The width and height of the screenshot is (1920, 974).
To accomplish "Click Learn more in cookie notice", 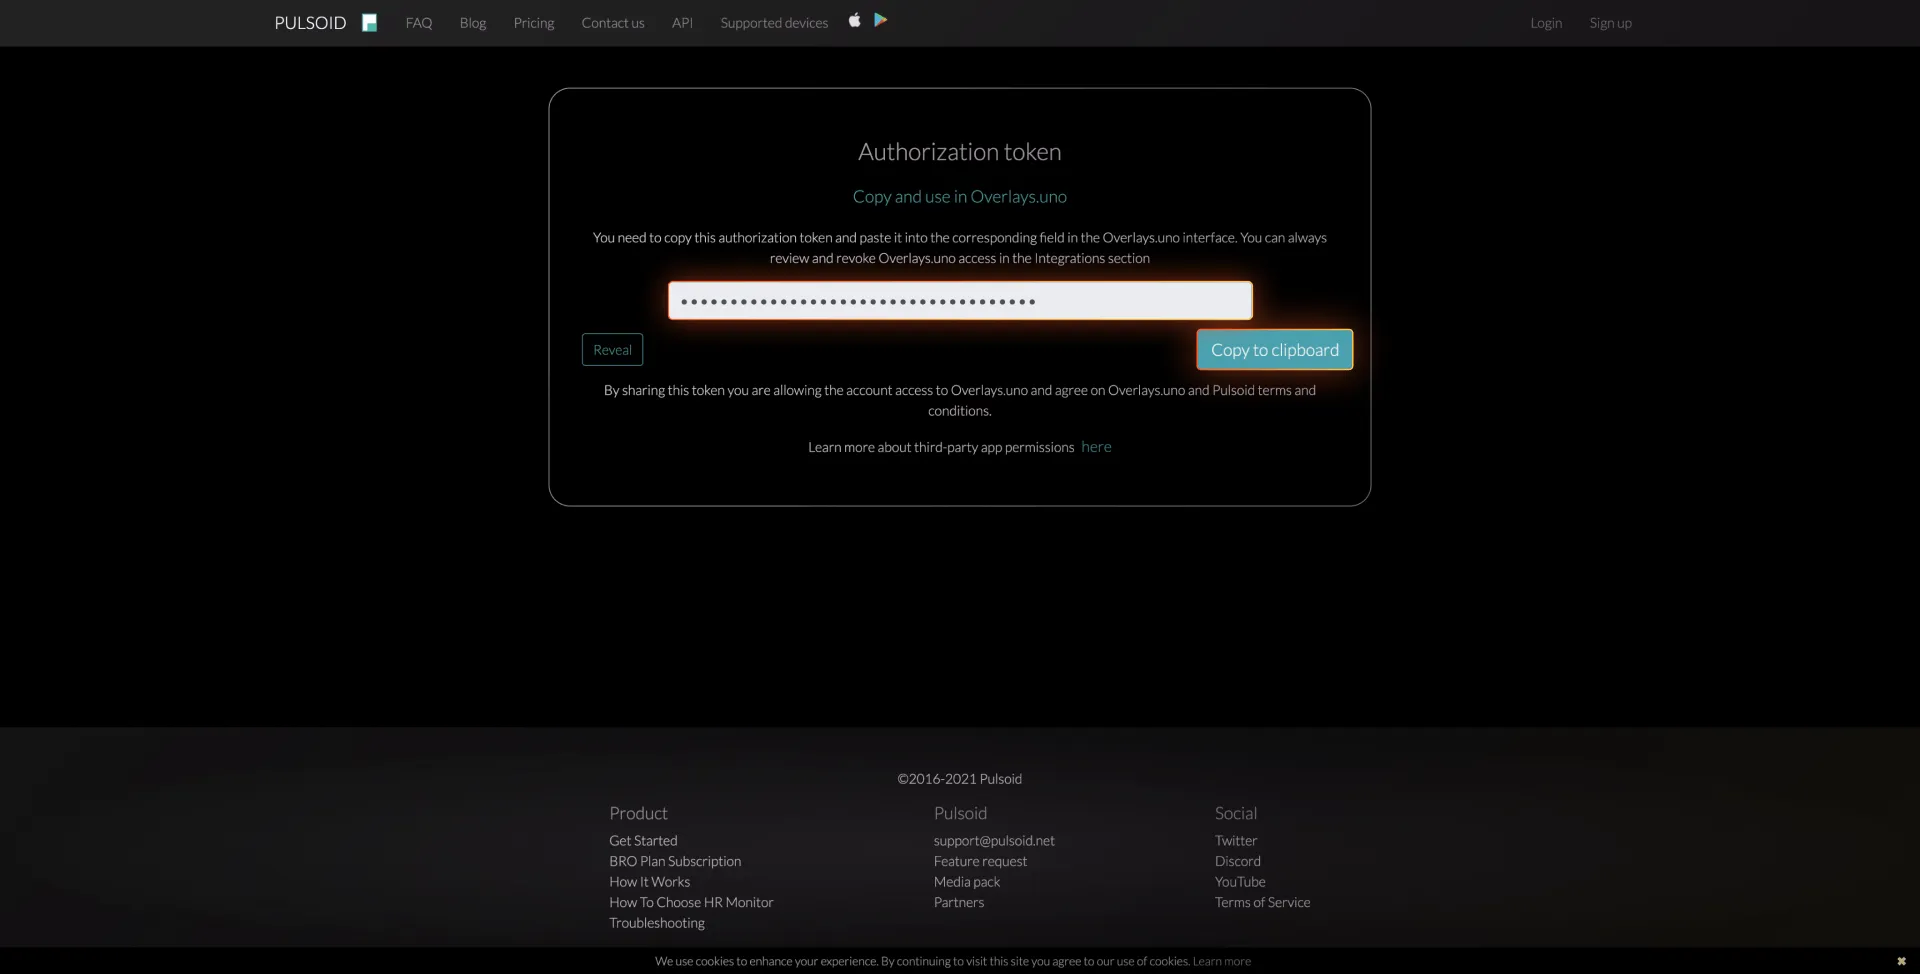I will [x=1222, y=961].
